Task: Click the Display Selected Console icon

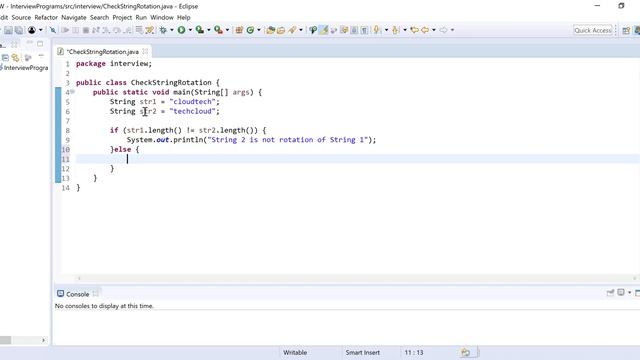Action: (x=621, y=293)
